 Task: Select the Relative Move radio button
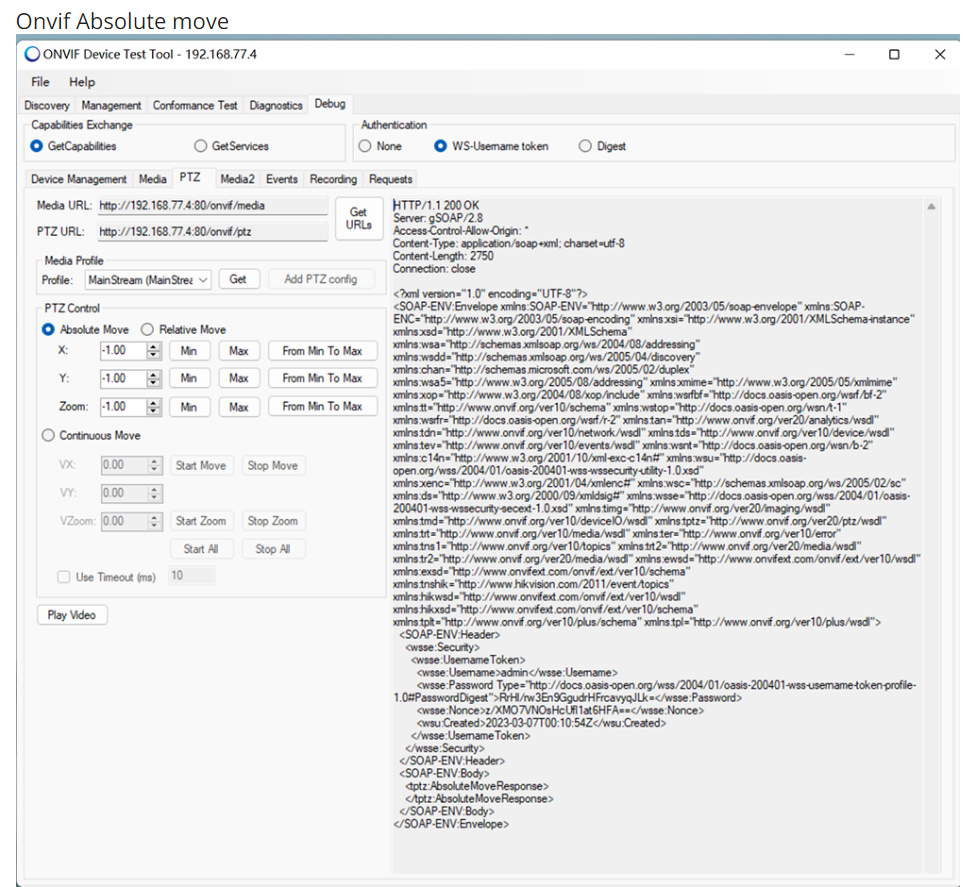[x=147, y=330]
